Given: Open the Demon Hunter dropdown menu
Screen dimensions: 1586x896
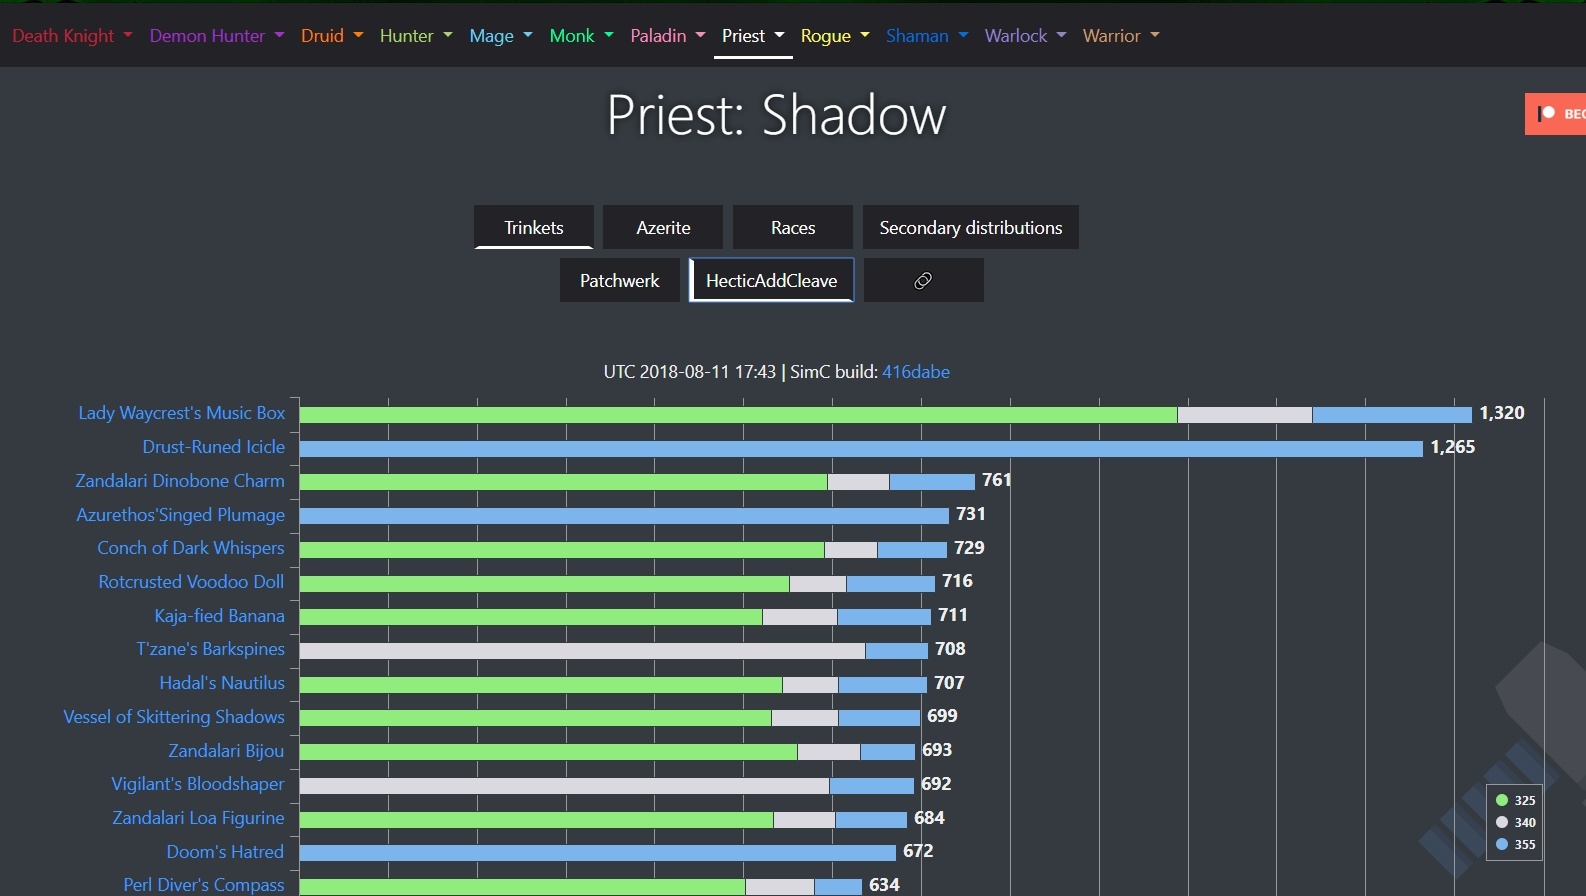Looking at the screenshot, I should [217, 36].
